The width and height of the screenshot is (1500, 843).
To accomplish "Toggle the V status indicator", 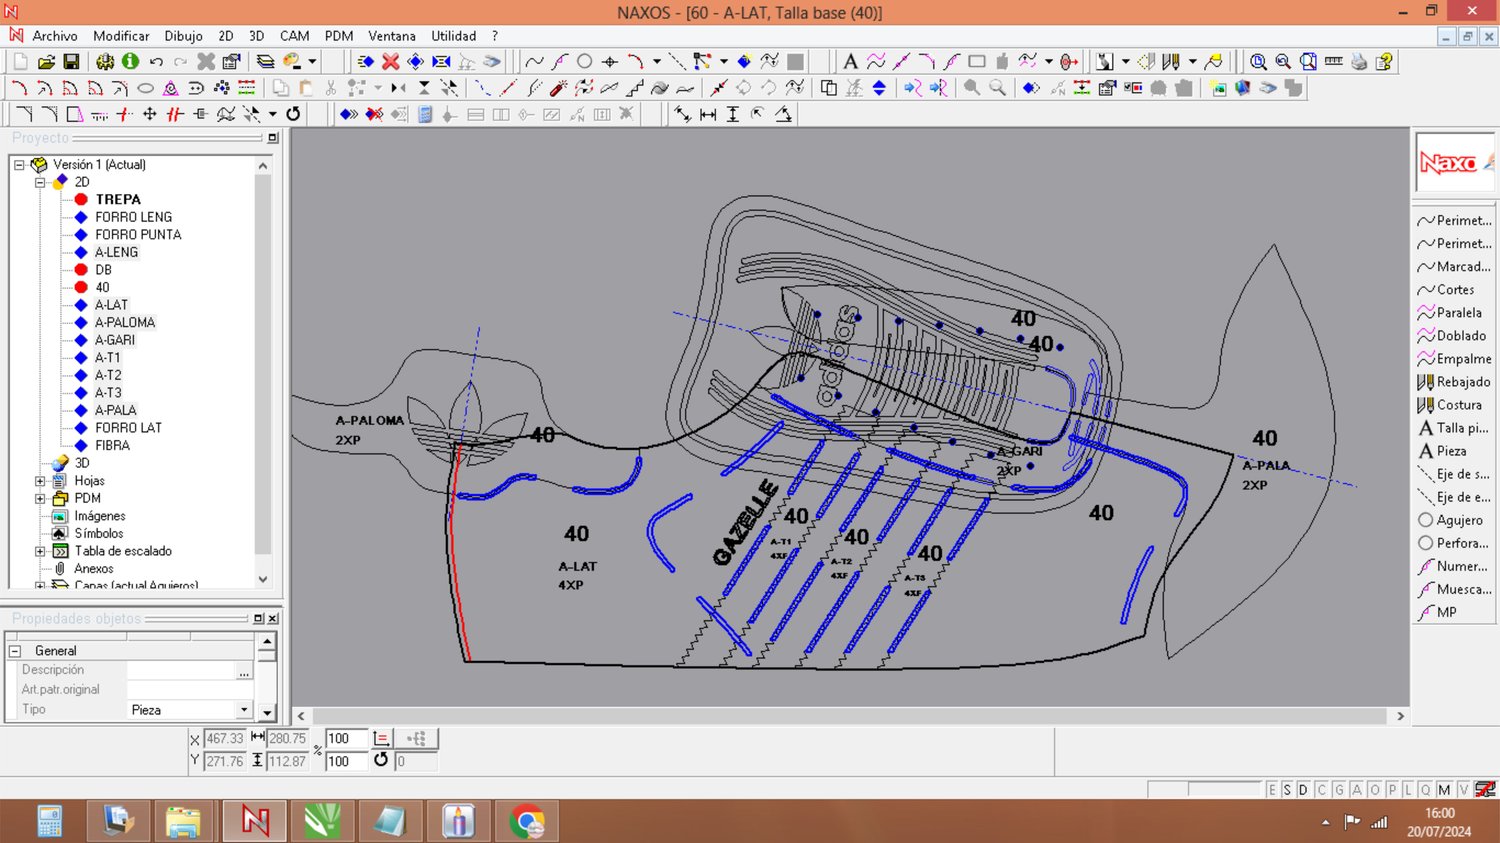I will 1464,790.
